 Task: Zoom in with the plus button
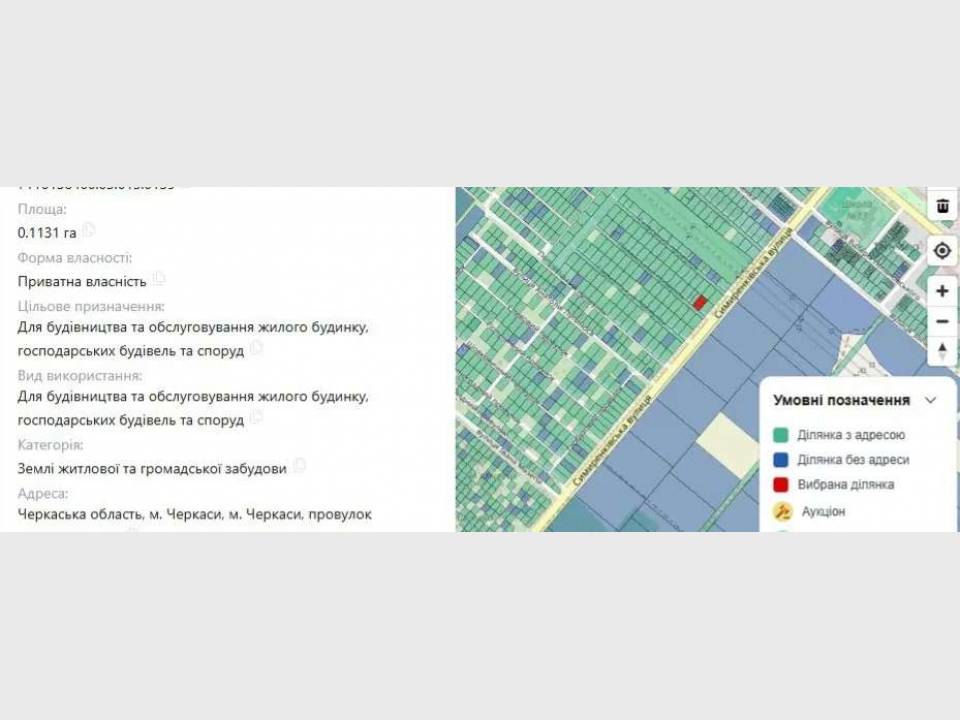(x=942, y=291)
